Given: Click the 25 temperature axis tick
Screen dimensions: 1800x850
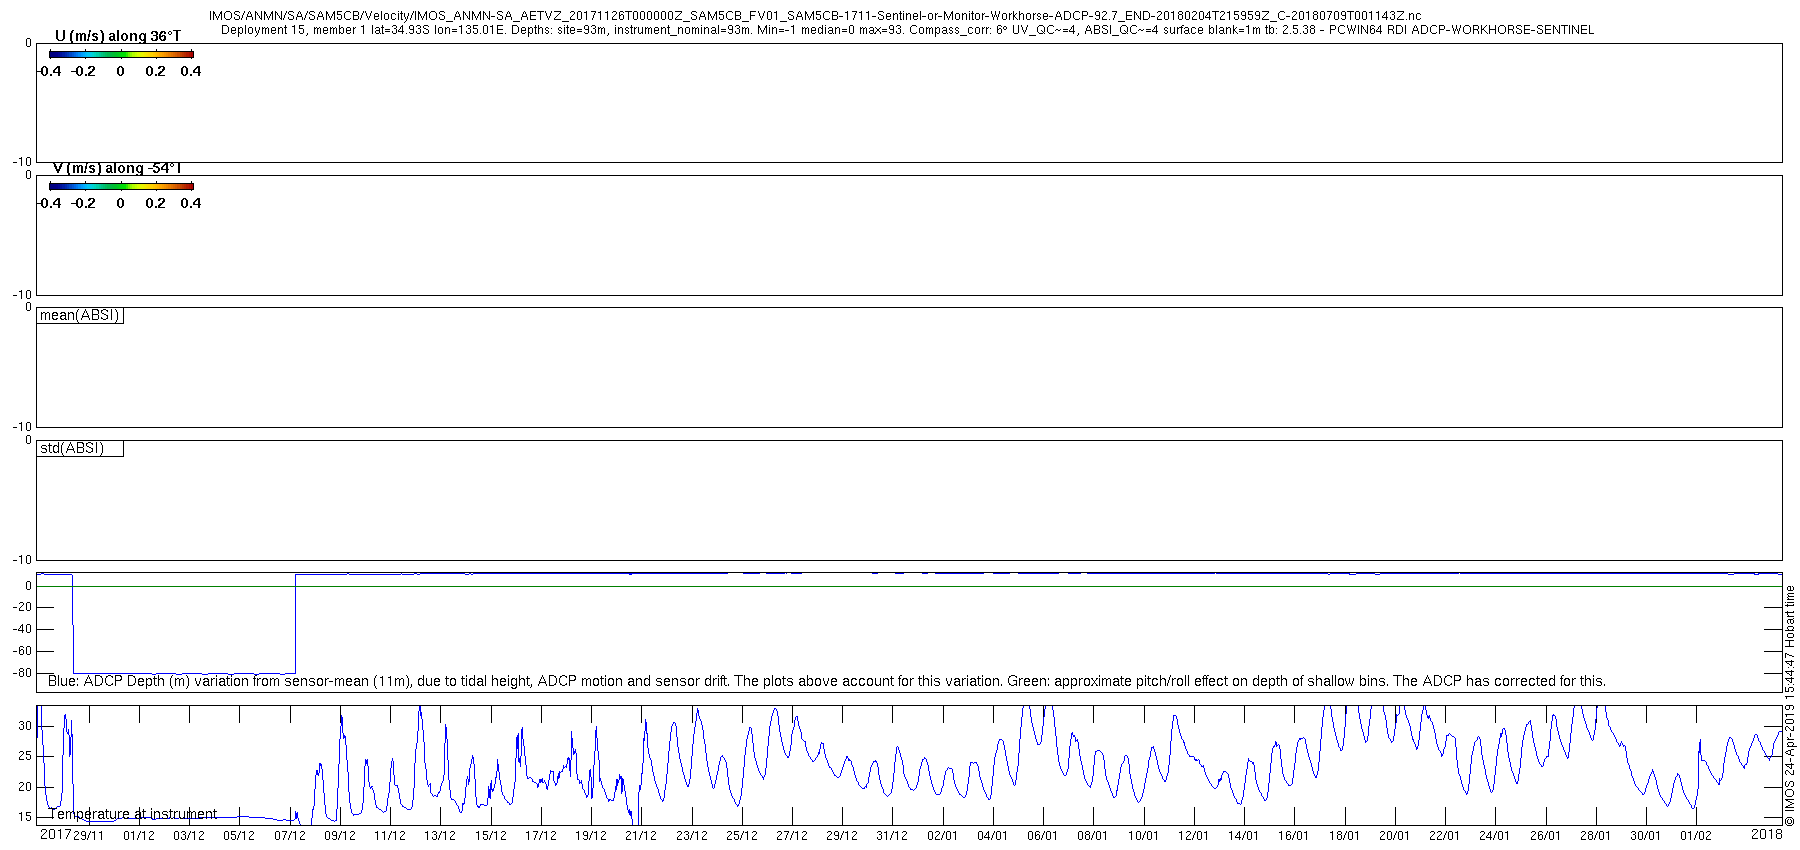Looking at the screenshot, I should click(x=26, y=756).
